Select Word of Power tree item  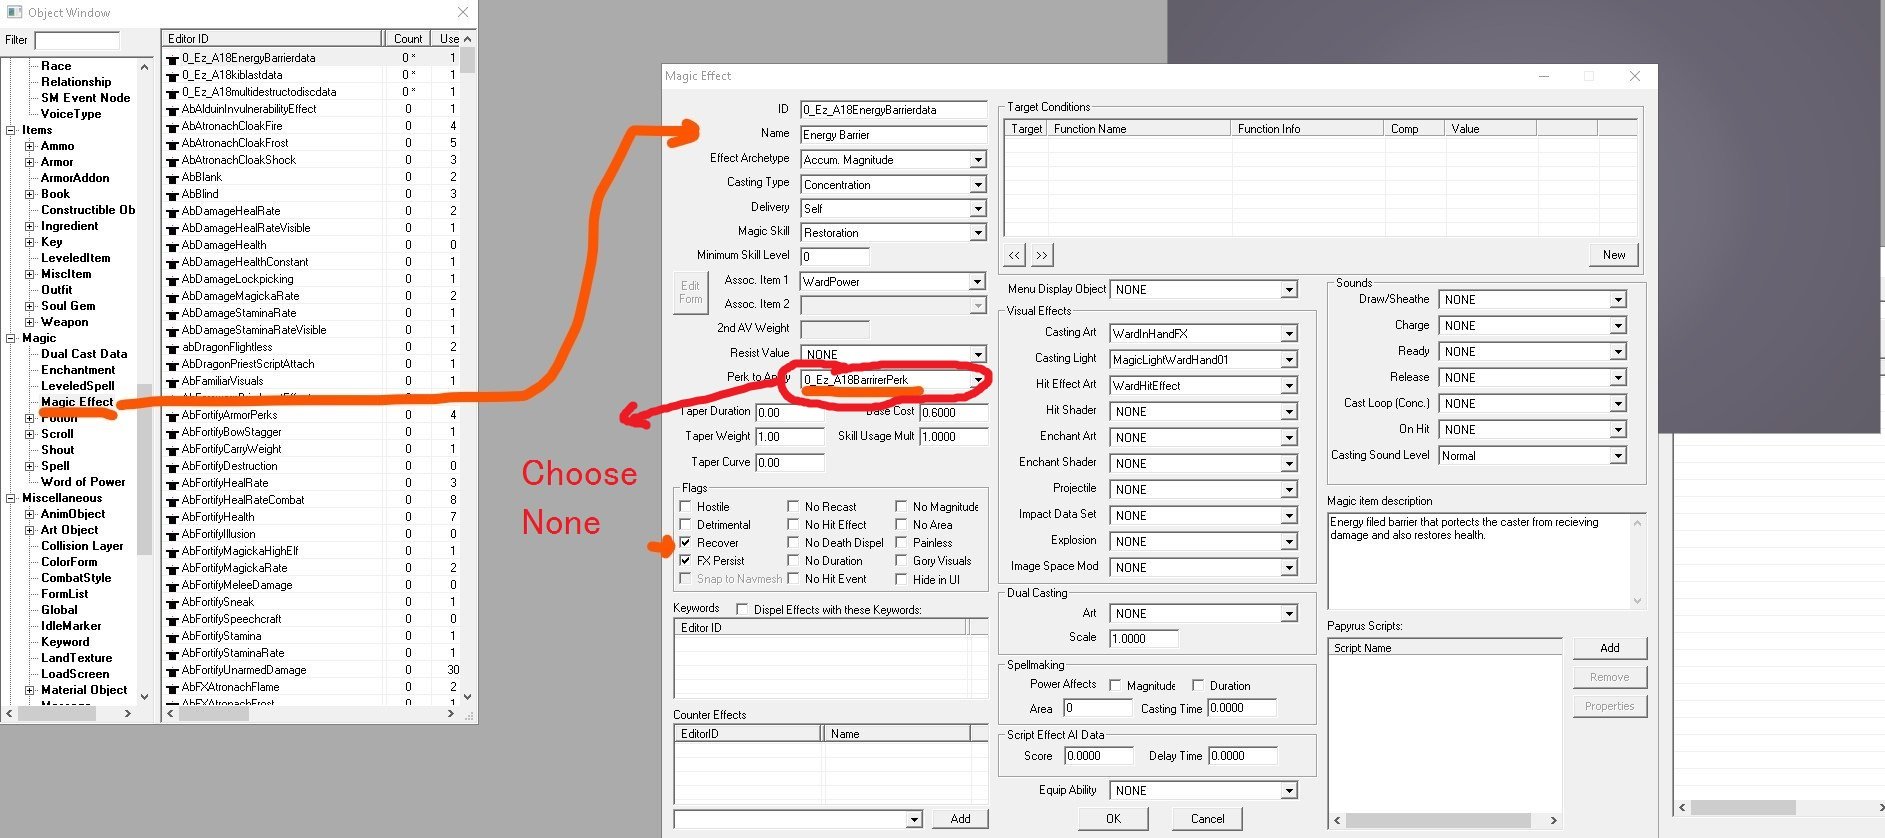click(x=83, y=482)
